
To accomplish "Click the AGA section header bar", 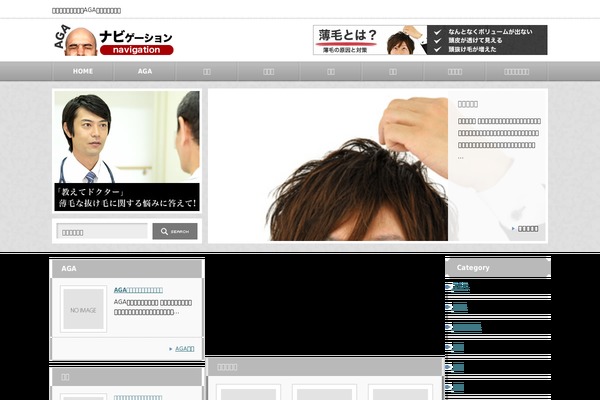I will tap(127, 269).
